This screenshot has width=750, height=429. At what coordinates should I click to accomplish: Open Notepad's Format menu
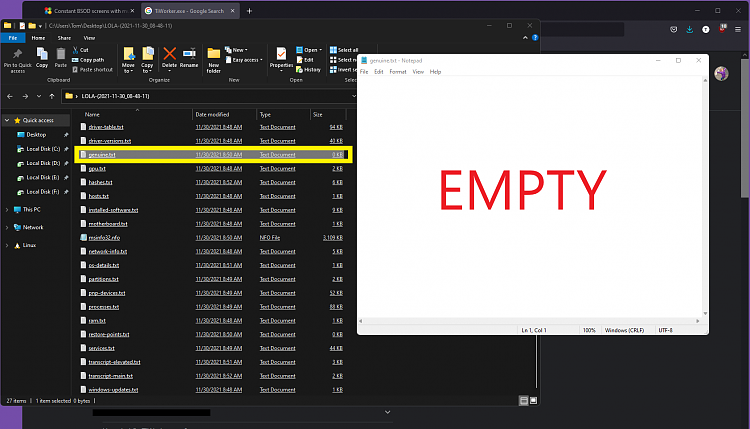pyautogui.click(x=397, y=72)
